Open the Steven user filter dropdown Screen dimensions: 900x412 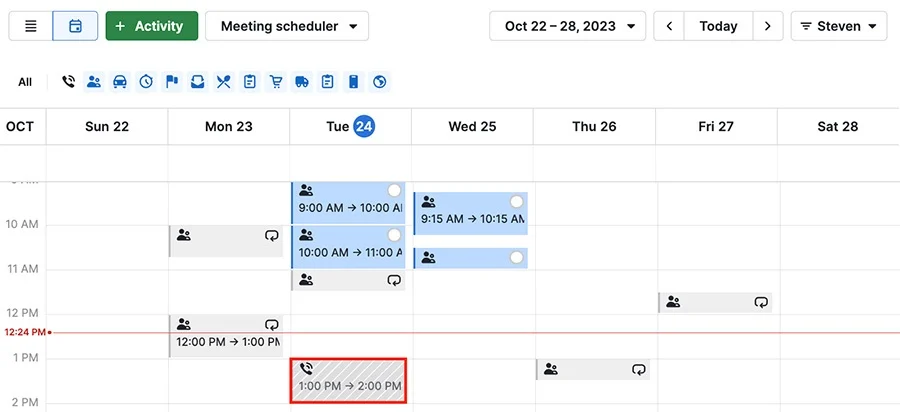tap(838, 26)
